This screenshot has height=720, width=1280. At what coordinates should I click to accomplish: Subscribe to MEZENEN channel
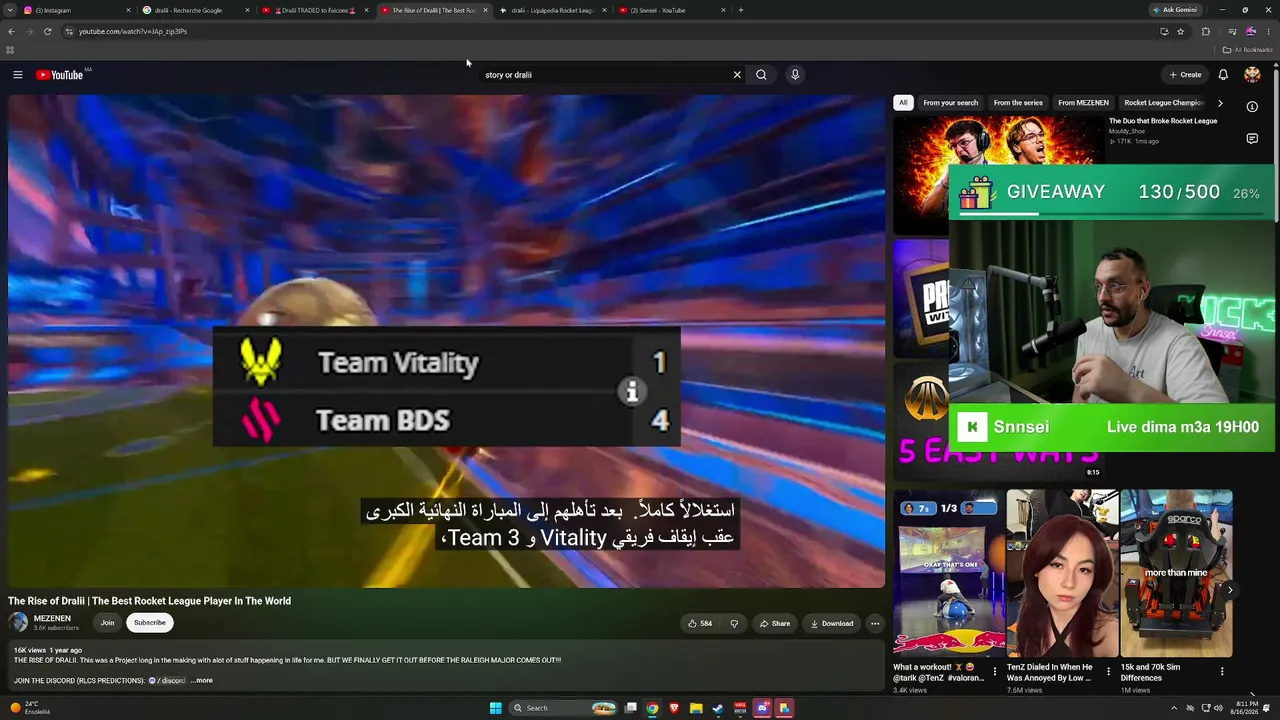pyautogui.click(x=150, y=623)
